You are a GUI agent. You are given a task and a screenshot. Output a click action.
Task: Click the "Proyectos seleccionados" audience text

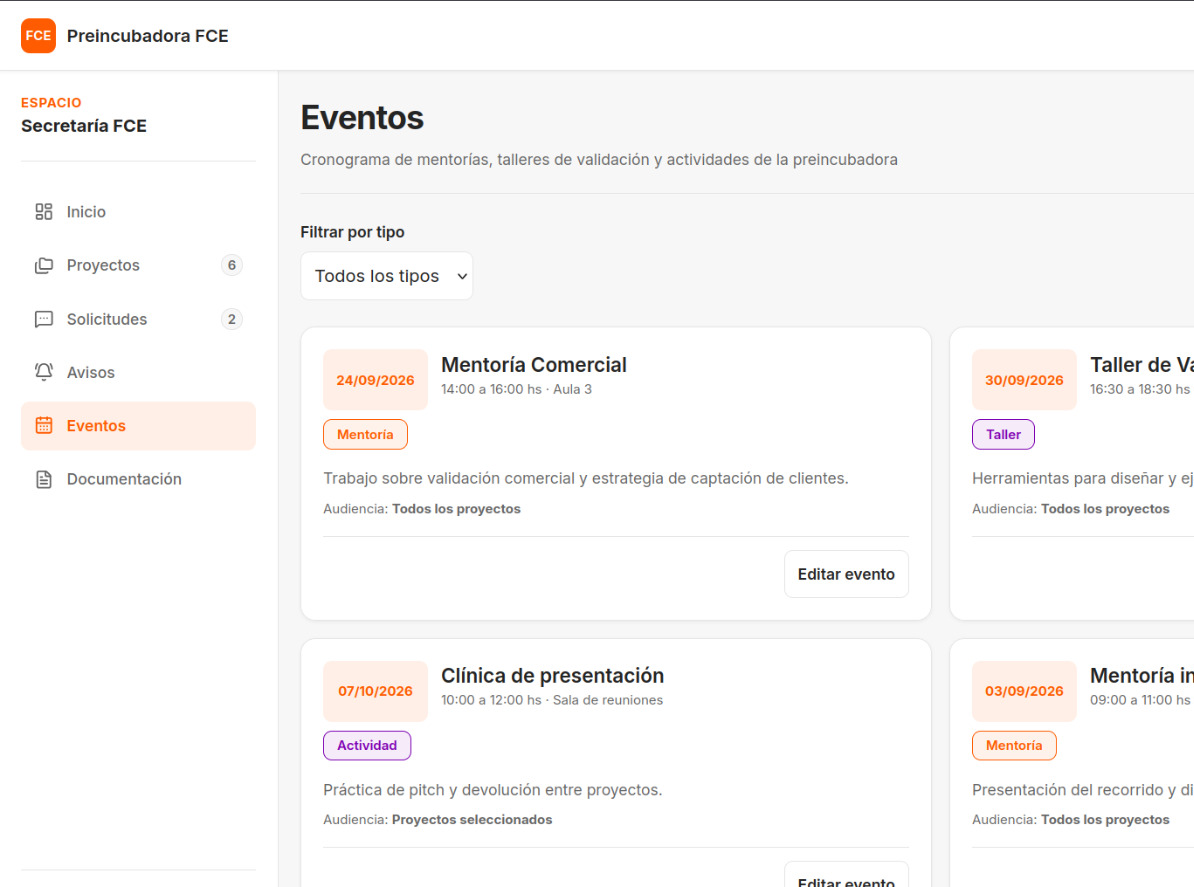coord(472,819)
